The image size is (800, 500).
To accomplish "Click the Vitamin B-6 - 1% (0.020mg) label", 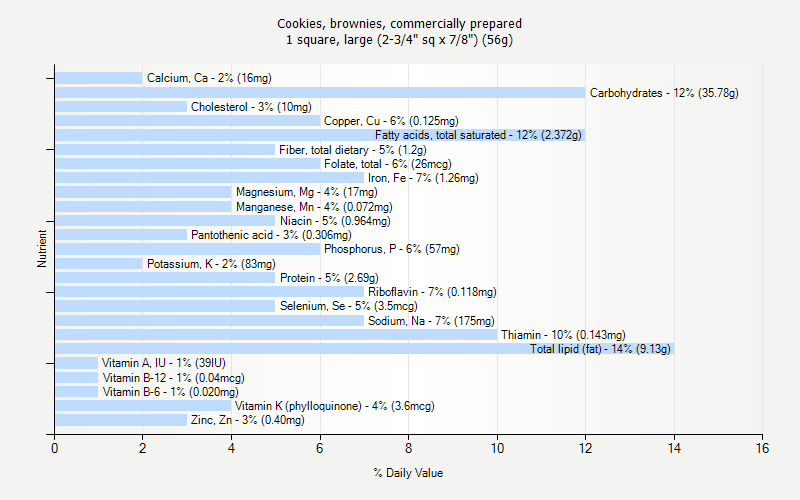I will (x=170, y=392).
